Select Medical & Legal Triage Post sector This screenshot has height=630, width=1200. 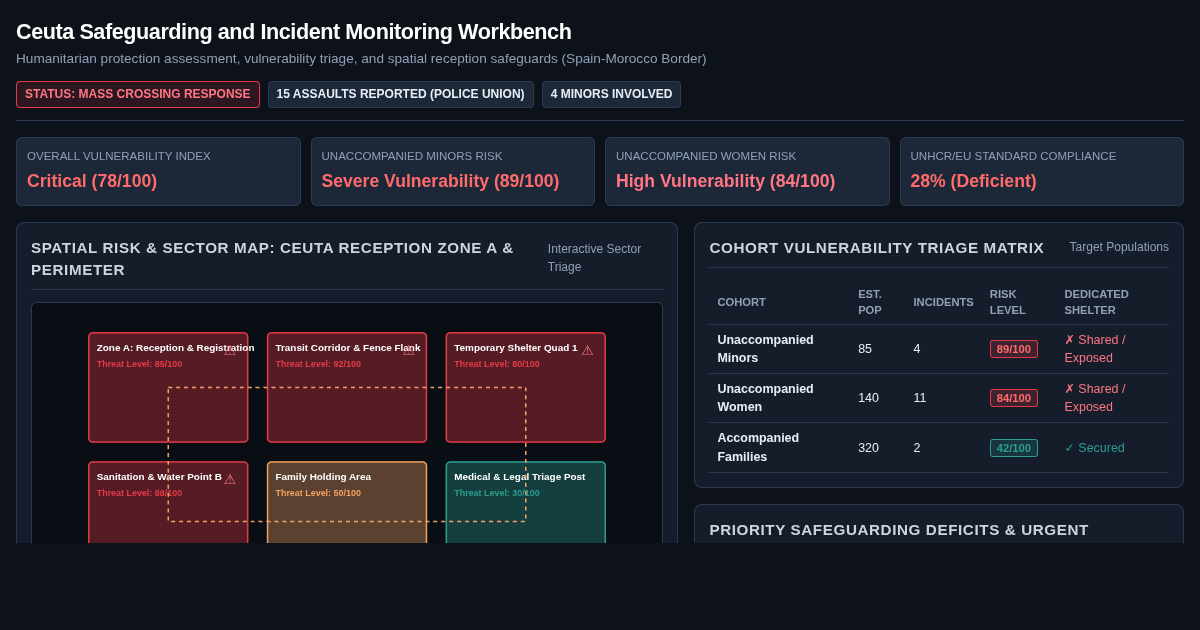[526, 502]
